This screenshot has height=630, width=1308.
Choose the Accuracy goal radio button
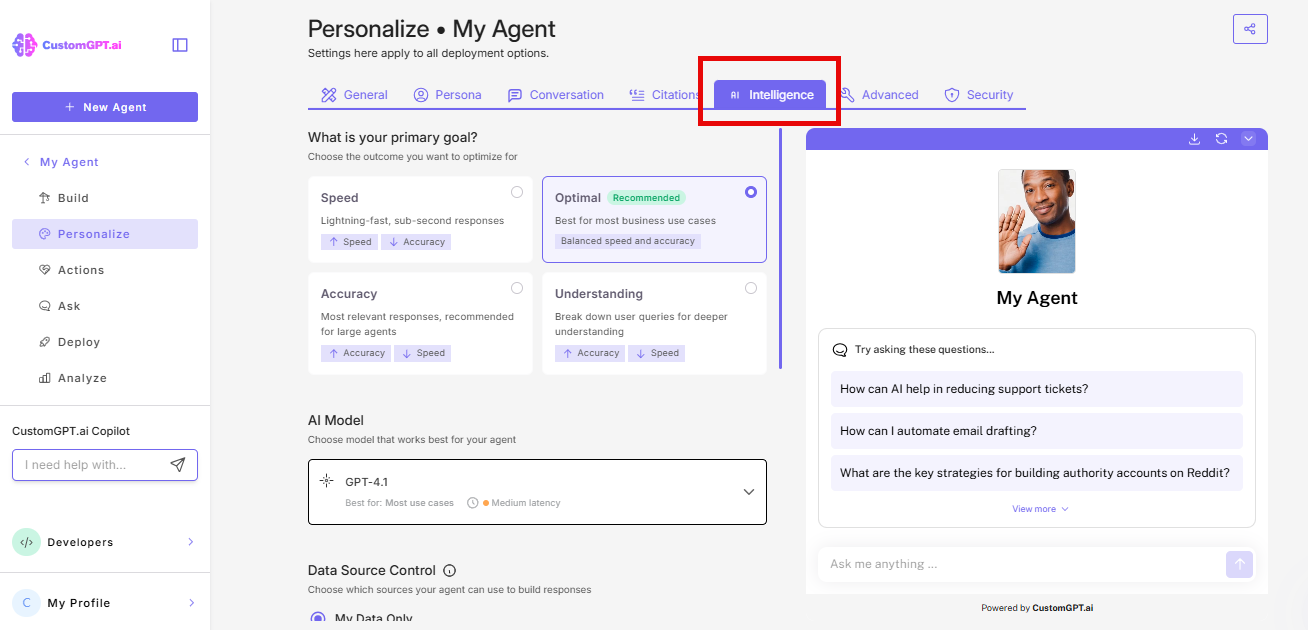point(517,288)
